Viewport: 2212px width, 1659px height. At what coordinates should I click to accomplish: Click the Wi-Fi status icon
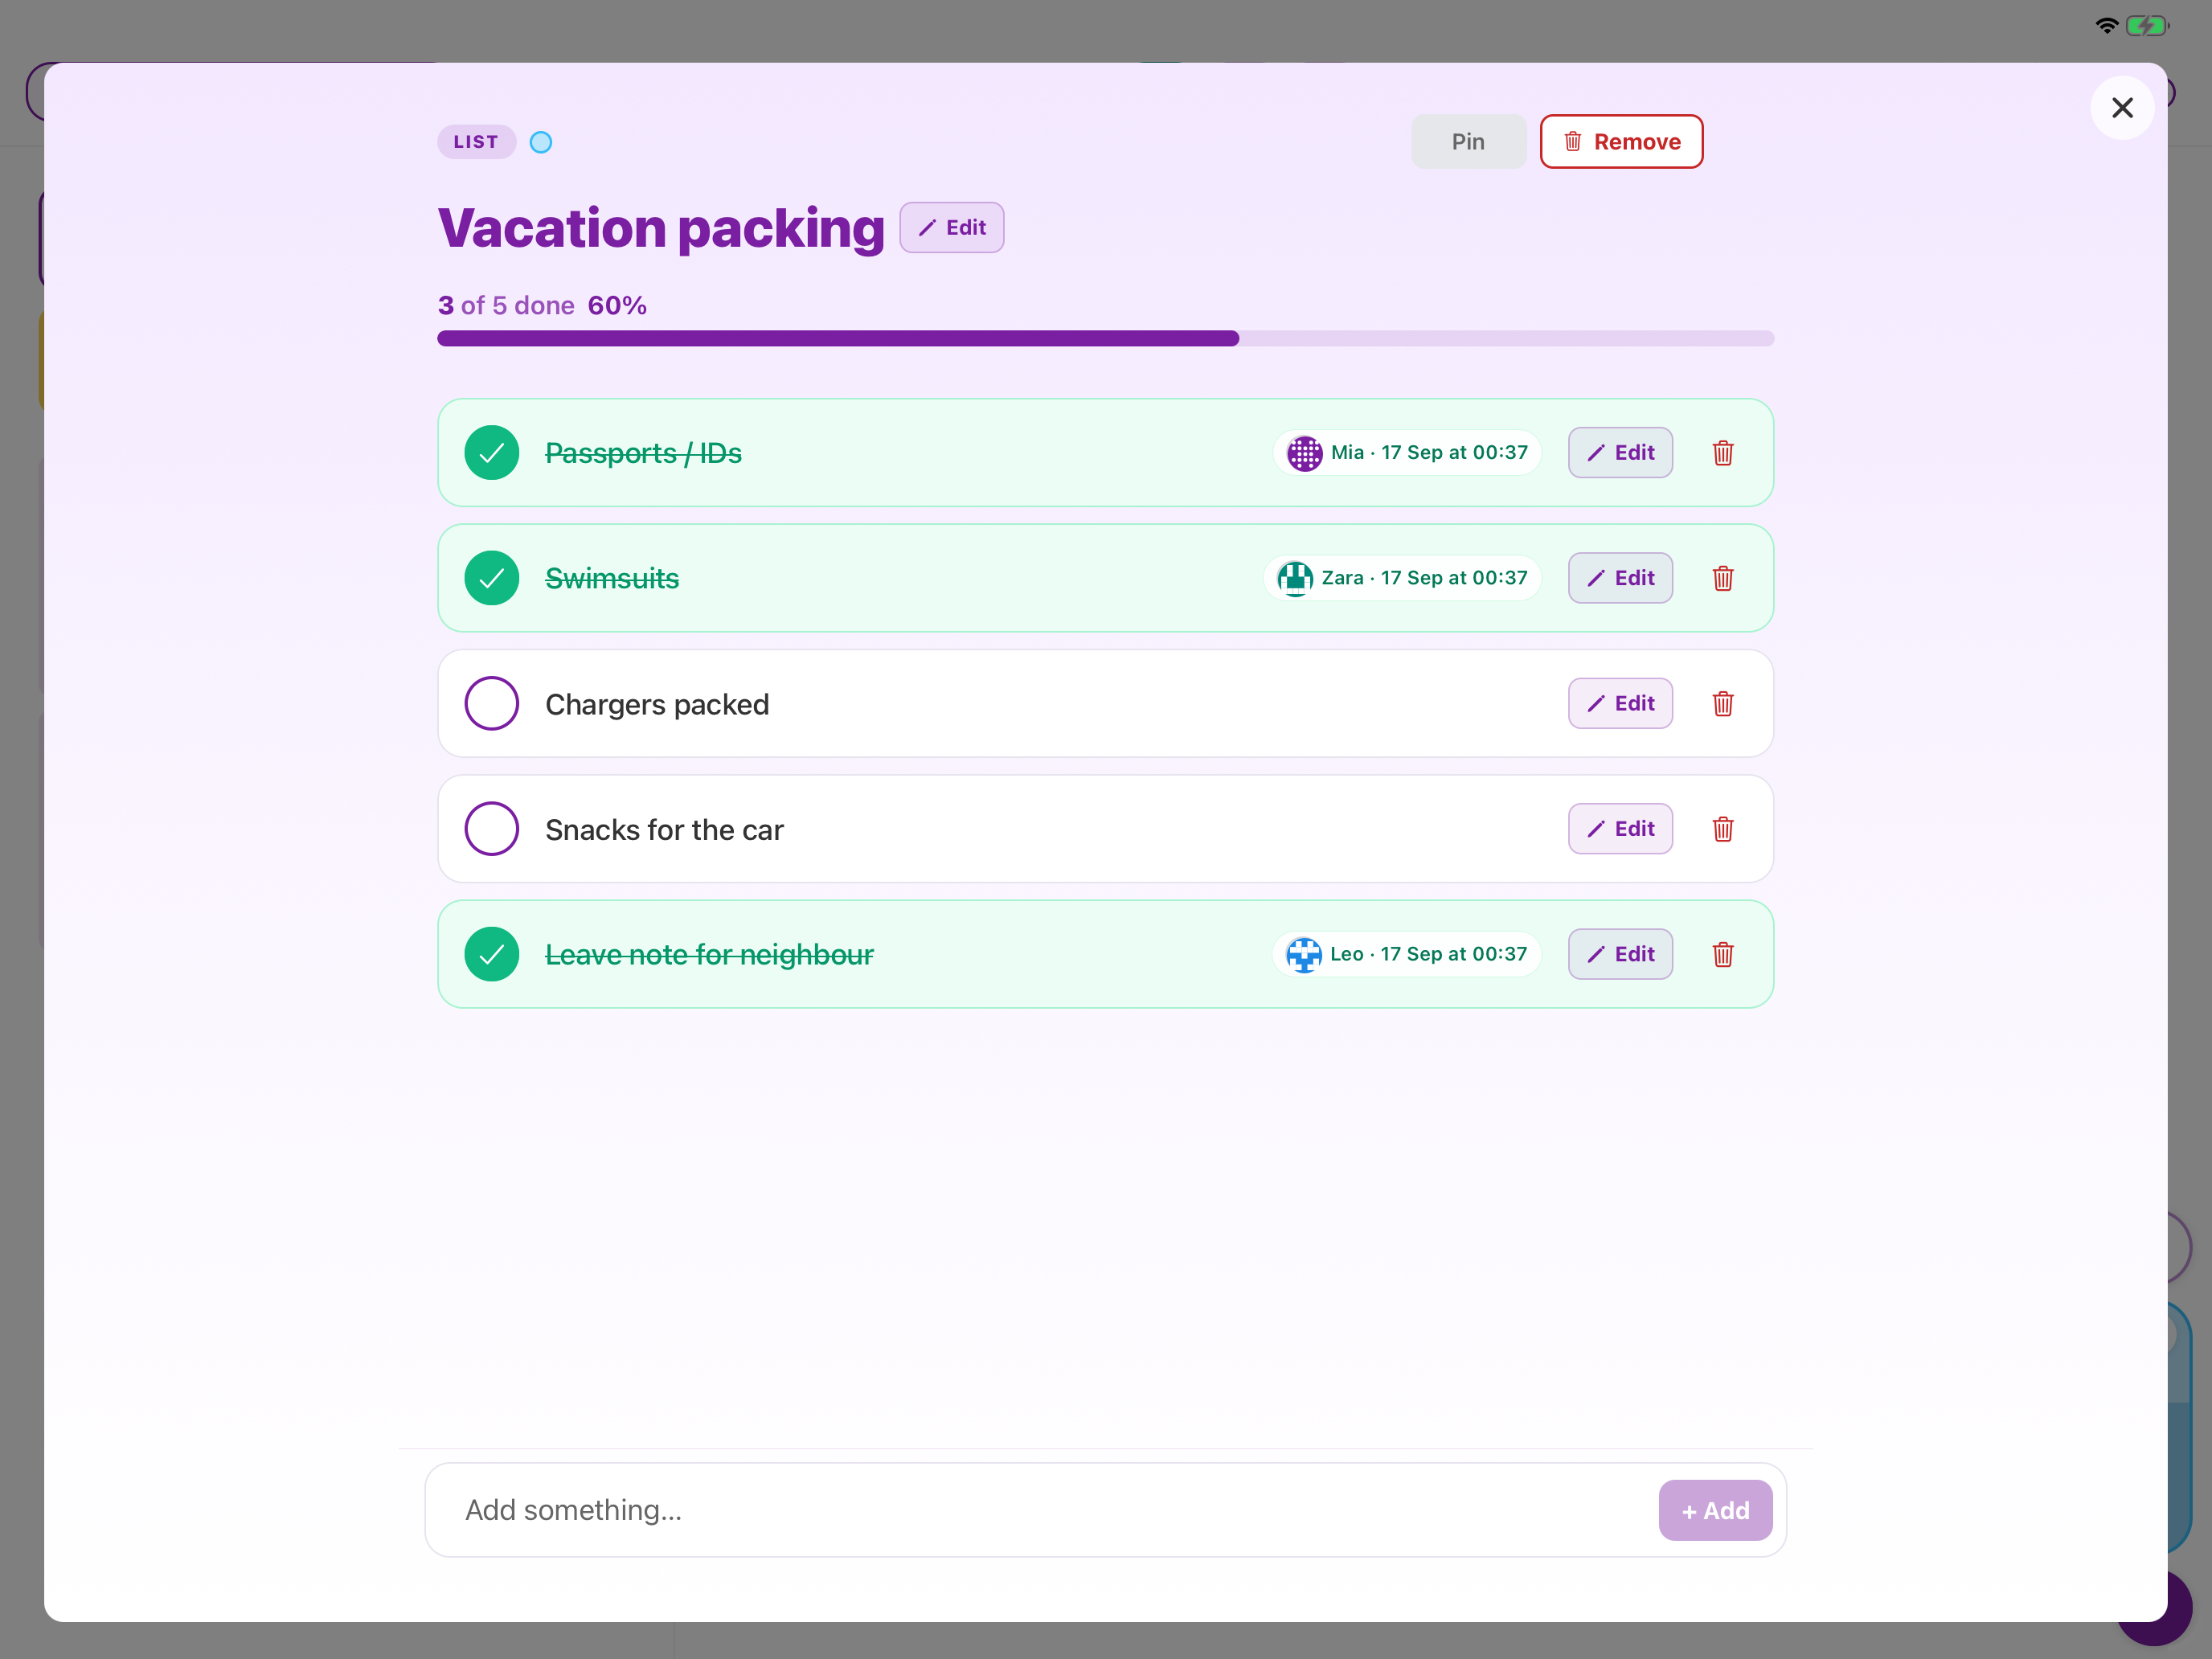(x=2106, y=26)
